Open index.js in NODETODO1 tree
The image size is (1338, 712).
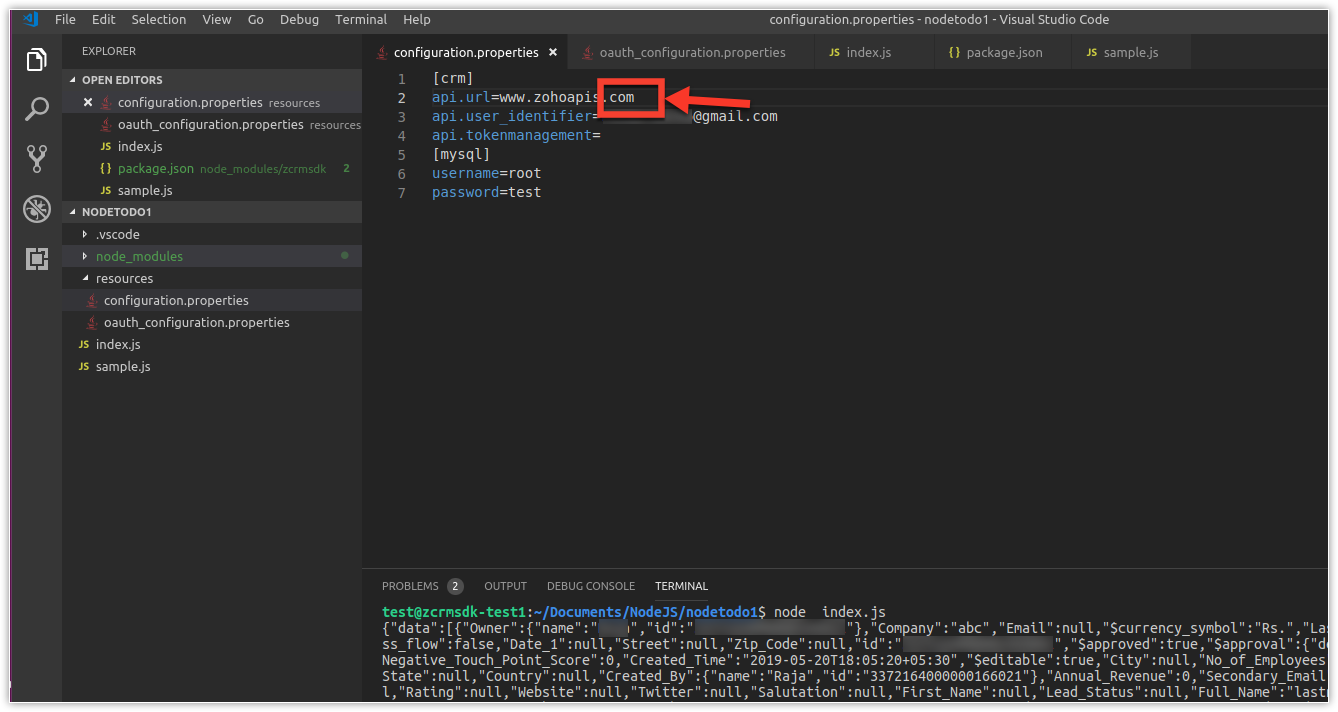tap(212, 344)
